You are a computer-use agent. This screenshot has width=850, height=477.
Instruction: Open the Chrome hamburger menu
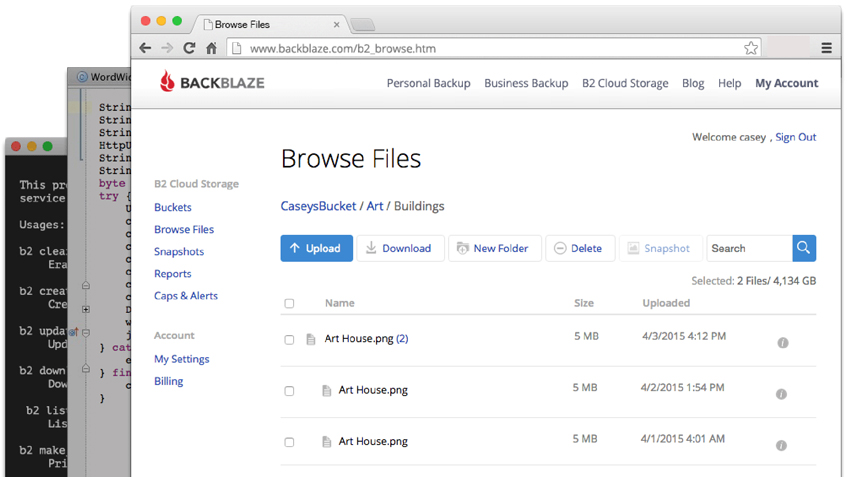tap(827, 48)
